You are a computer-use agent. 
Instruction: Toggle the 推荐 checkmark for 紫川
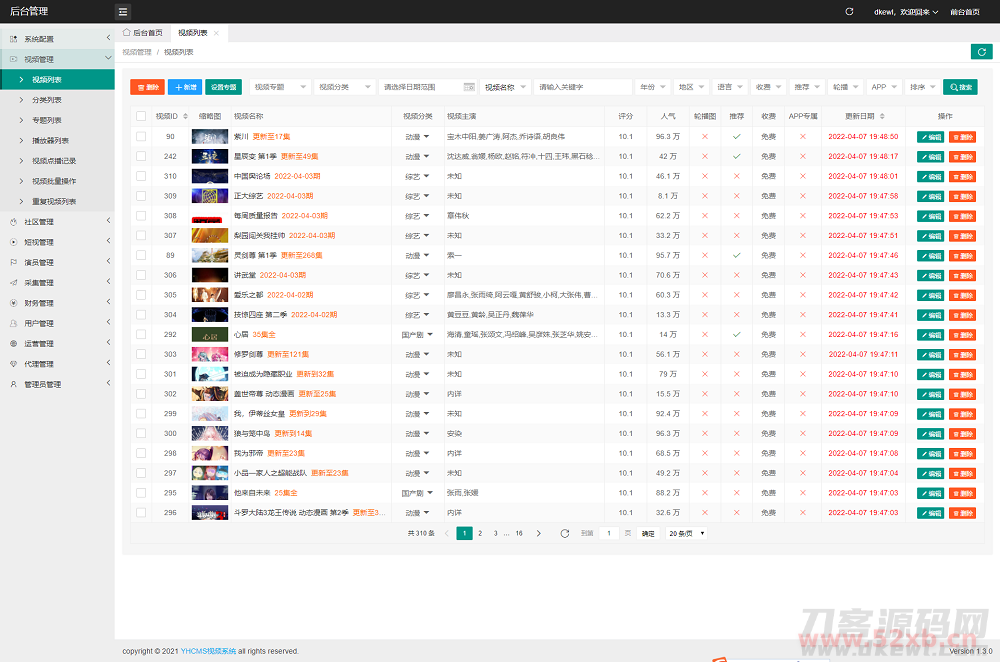[736, 136]
